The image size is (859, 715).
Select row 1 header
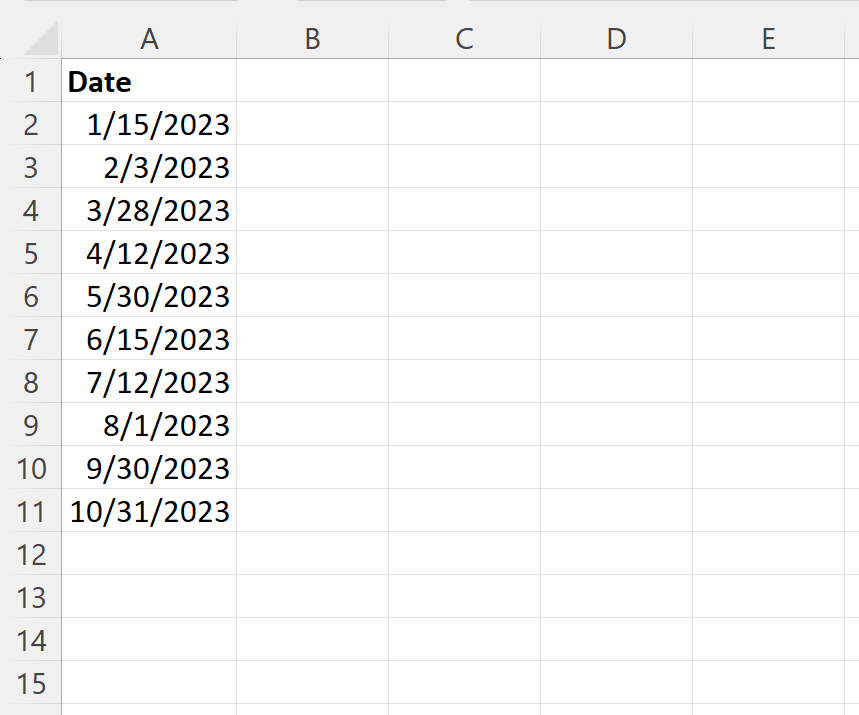pos(31,81)
